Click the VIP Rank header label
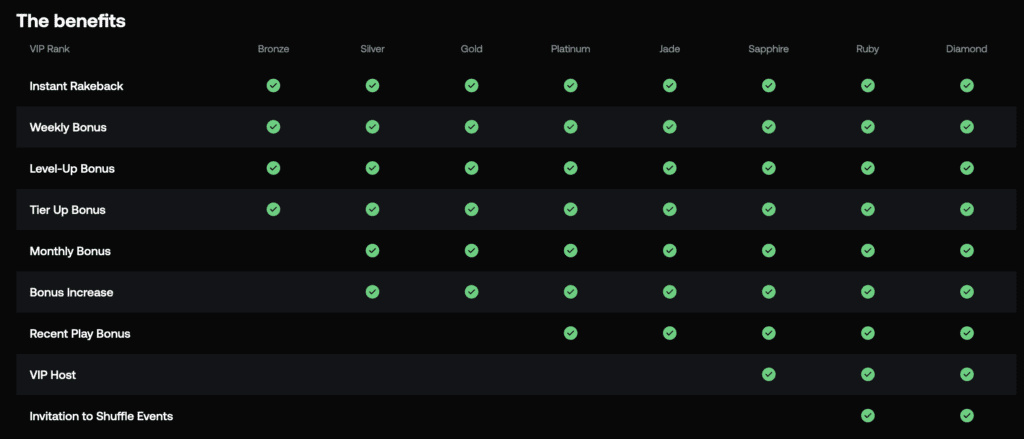Viewport: 1024px width, 439px height. click(x=50, y=49)
